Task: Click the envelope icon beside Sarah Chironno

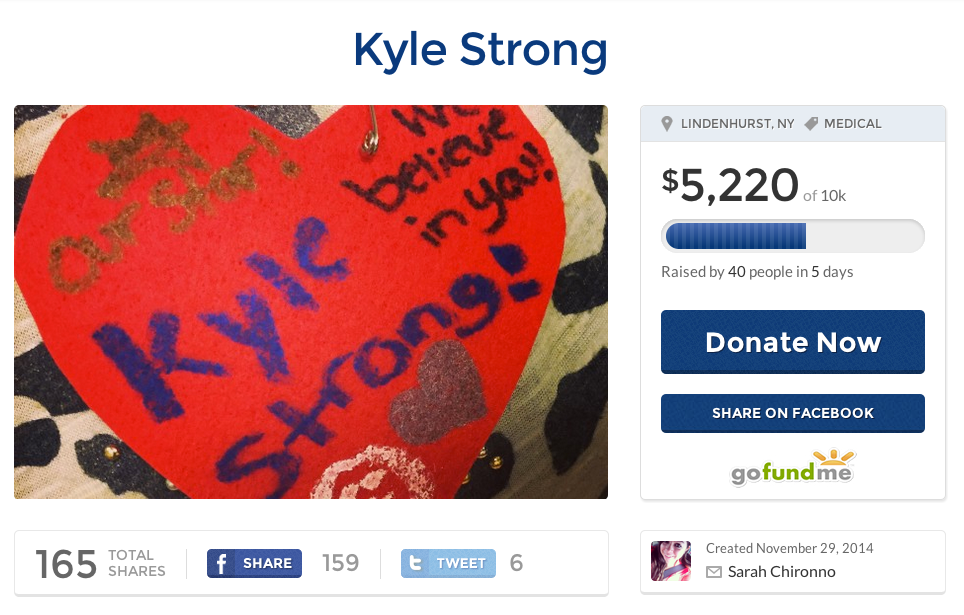Action: pyautogui.click(x=714, y=572)
